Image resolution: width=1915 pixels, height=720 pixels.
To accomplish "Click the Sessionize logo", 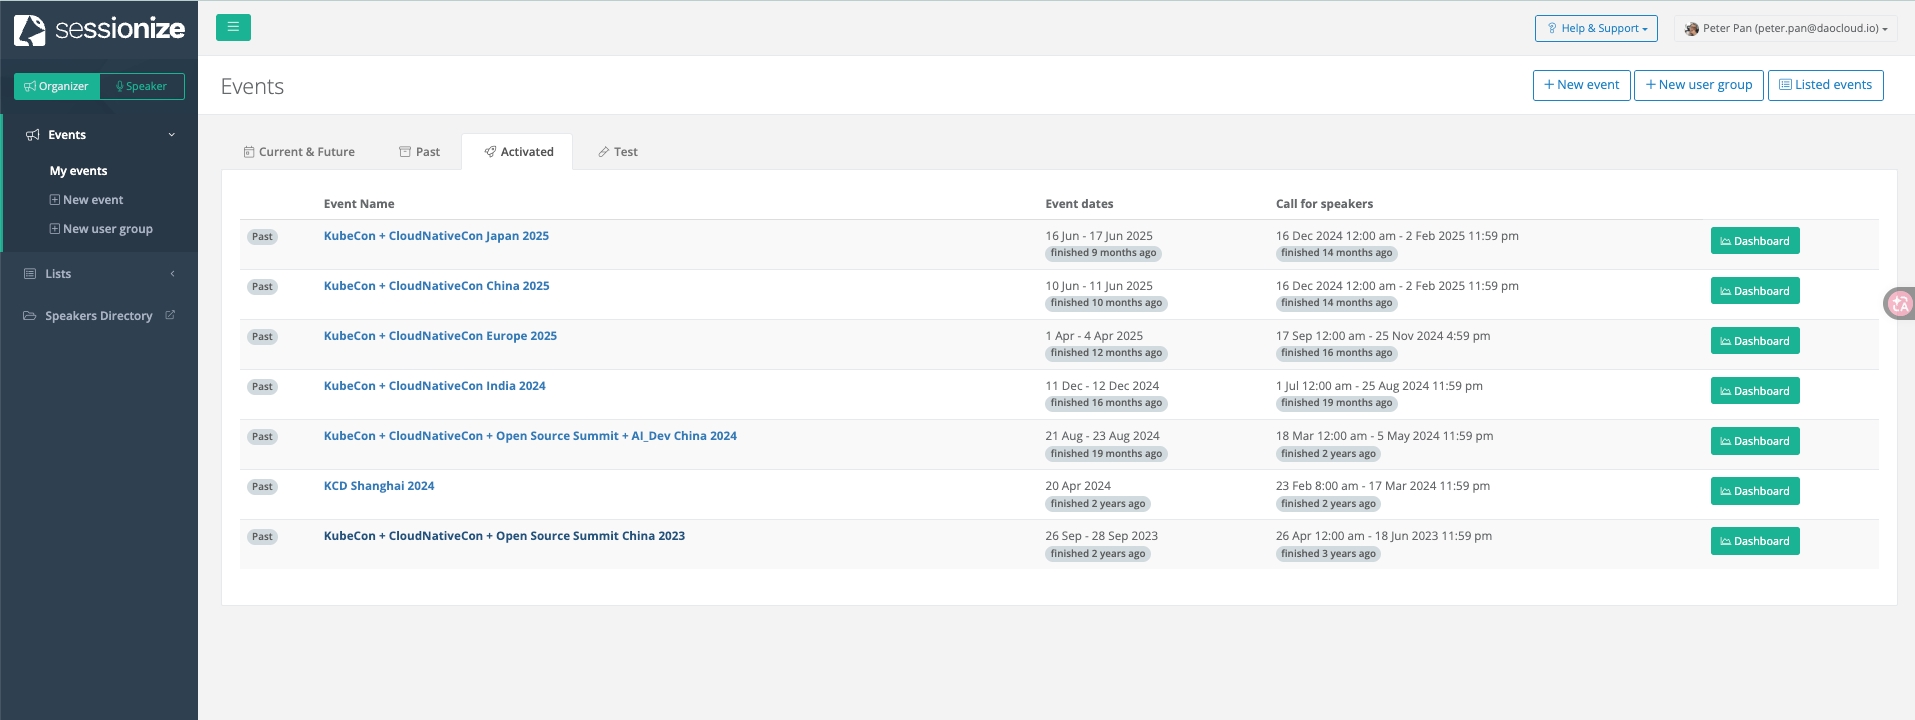I will (99, 29).
